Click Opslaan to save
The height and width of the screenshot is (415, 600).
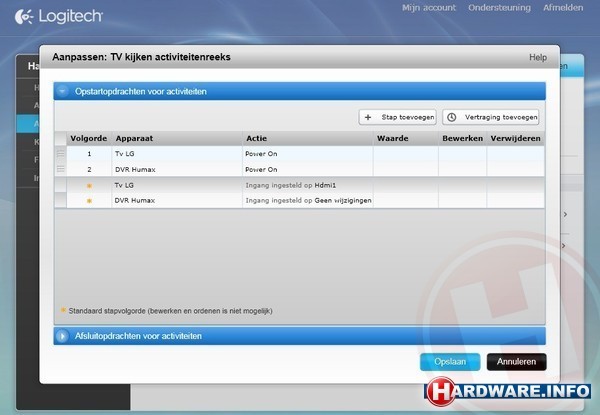pos(450,361)
